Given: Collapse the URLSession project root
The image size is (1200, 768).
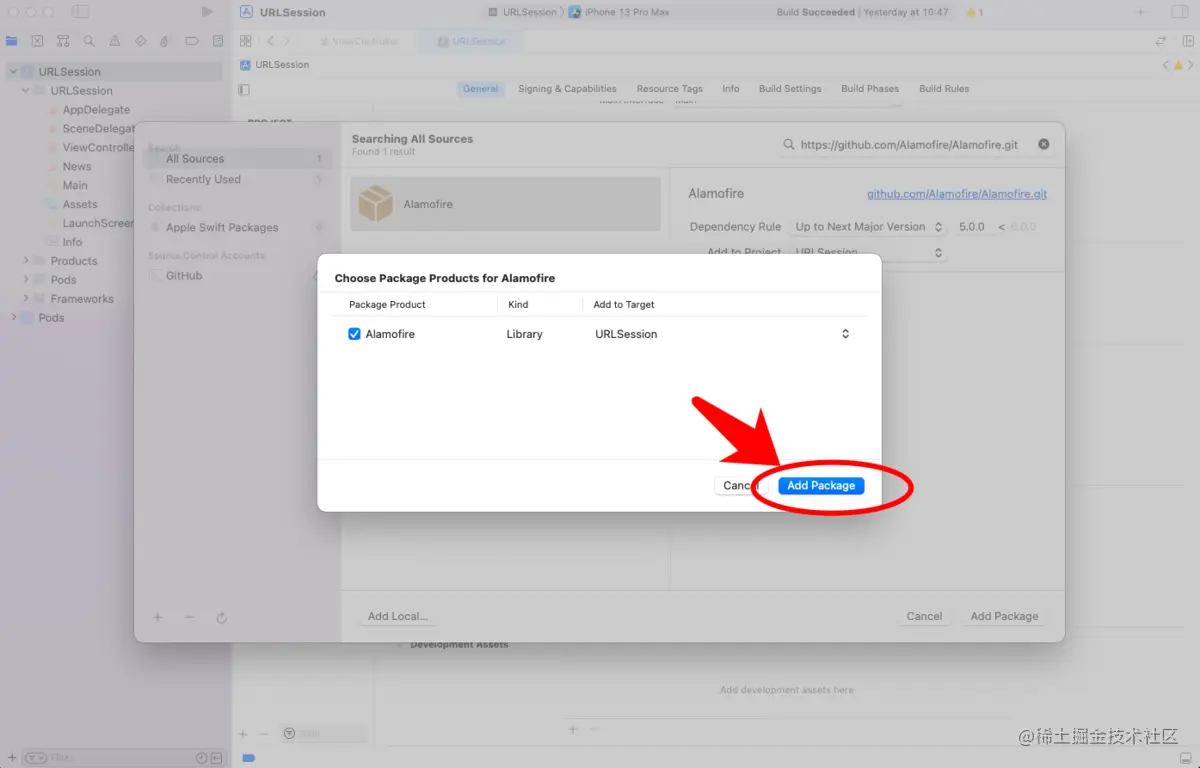Looking at the screenshot, I should 13,72.
